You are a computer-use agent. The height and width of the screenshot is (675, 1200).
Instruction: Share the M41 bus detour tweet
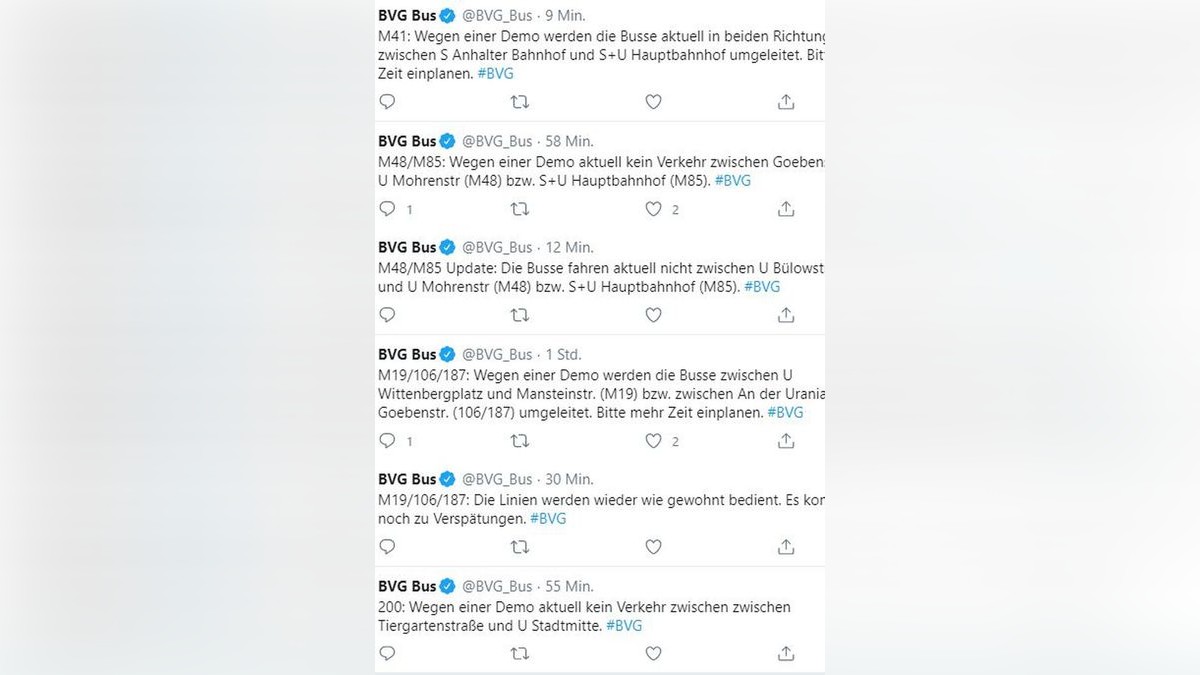786,102
